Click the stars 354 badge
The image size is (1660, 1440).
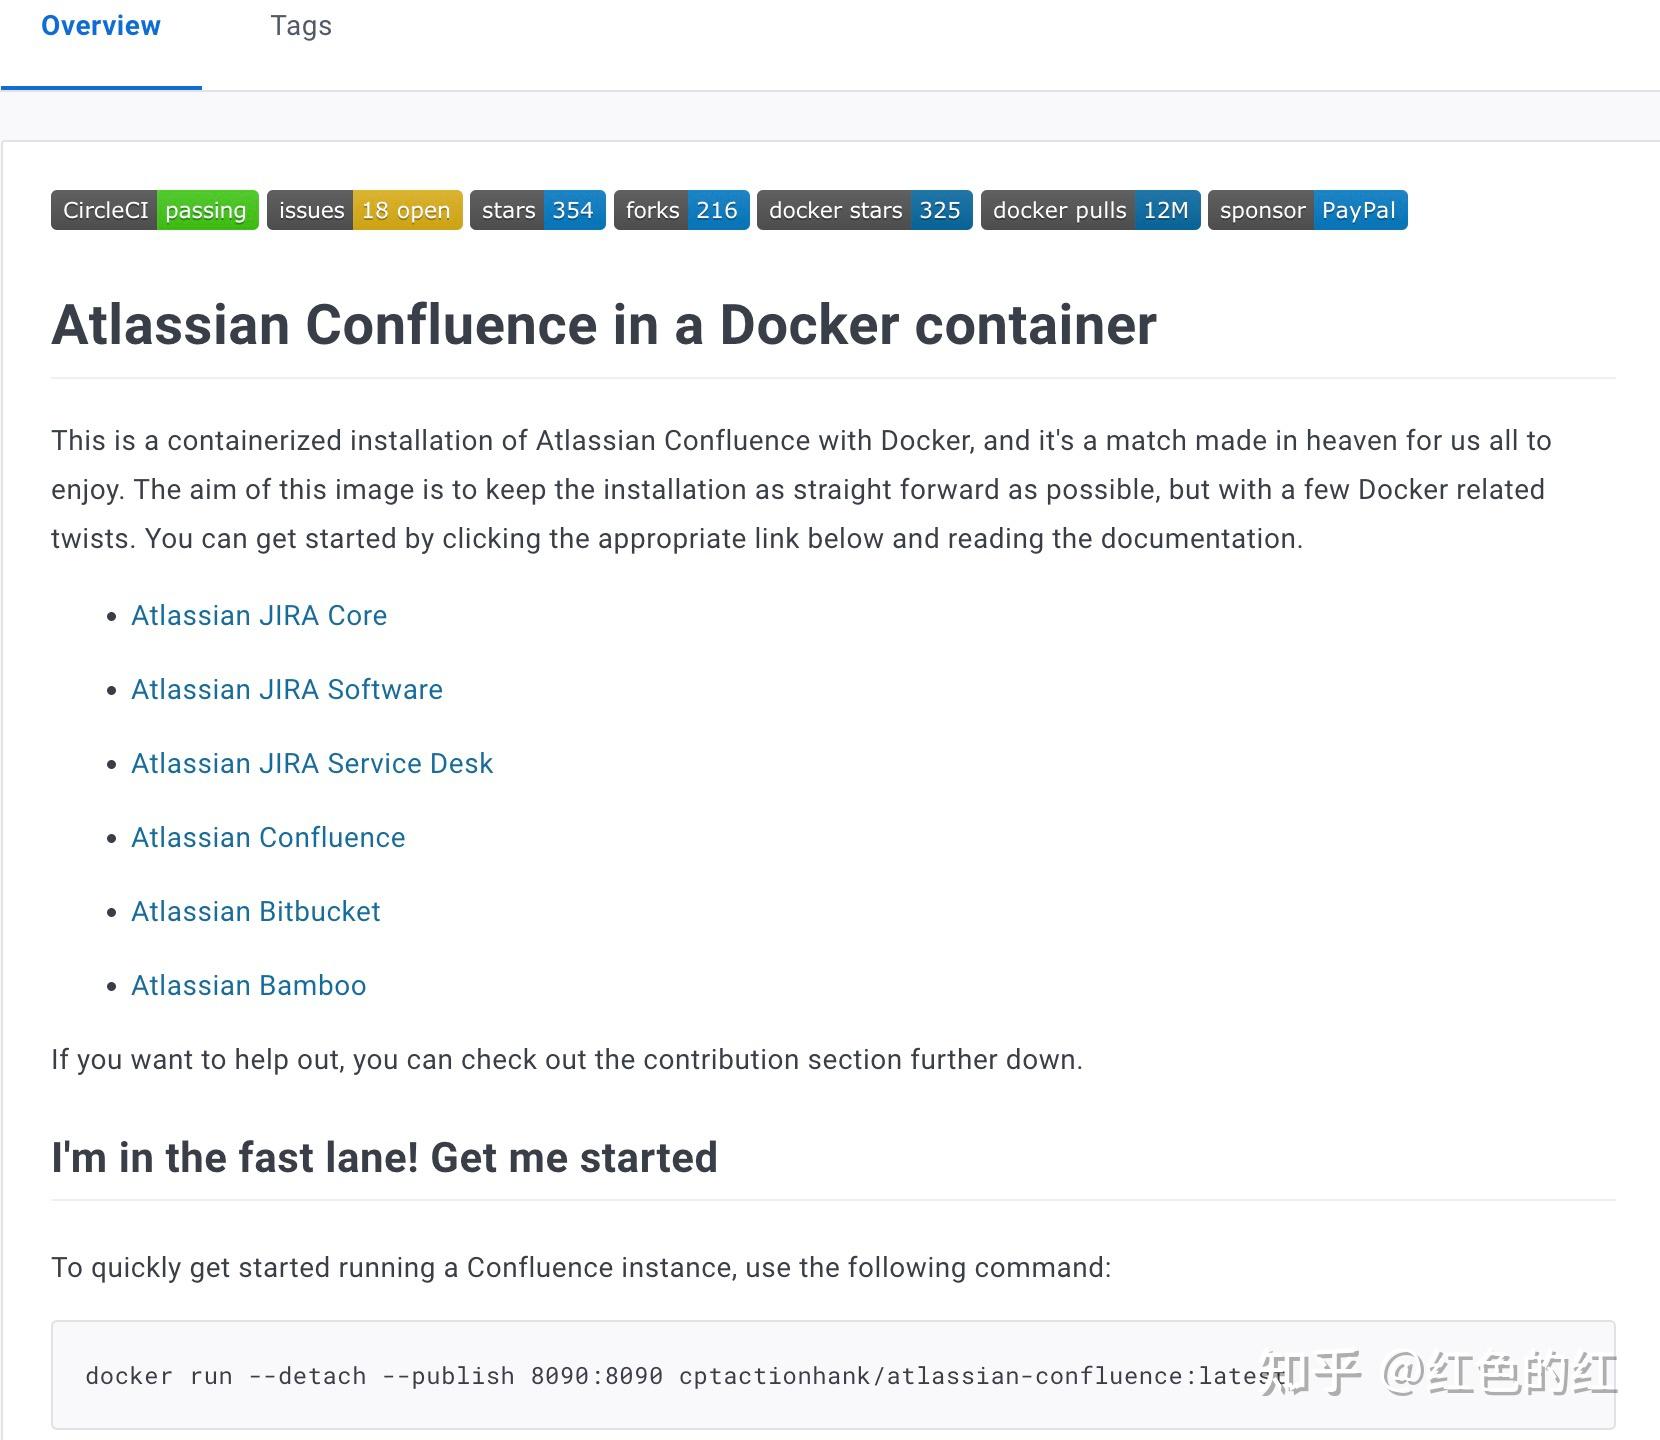click(x=537, y=210)
